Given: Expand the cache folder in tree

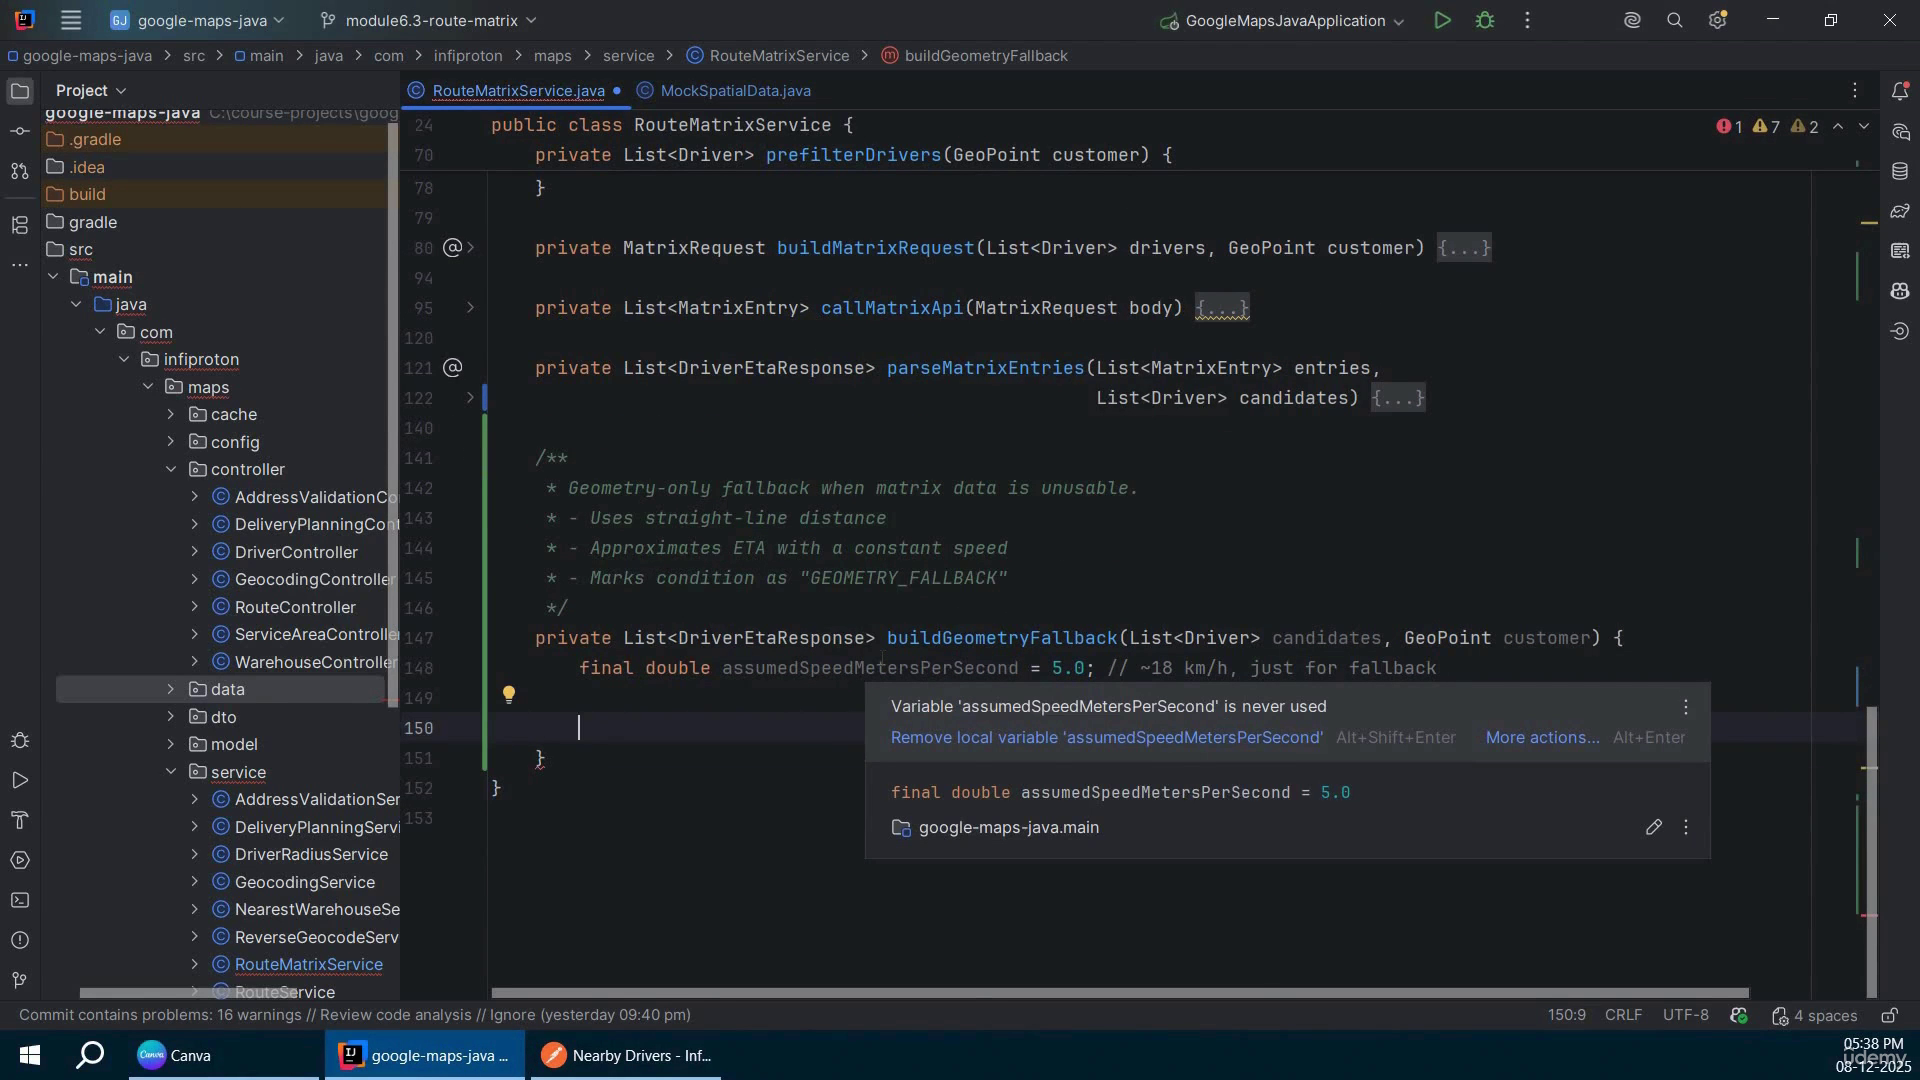Looking at the screenshot, I should pyautogui.click(x=170, y=414).
